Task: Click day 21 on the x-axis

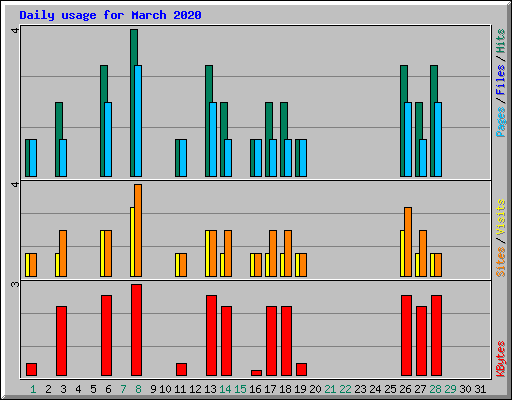Action: click(330, 389)
